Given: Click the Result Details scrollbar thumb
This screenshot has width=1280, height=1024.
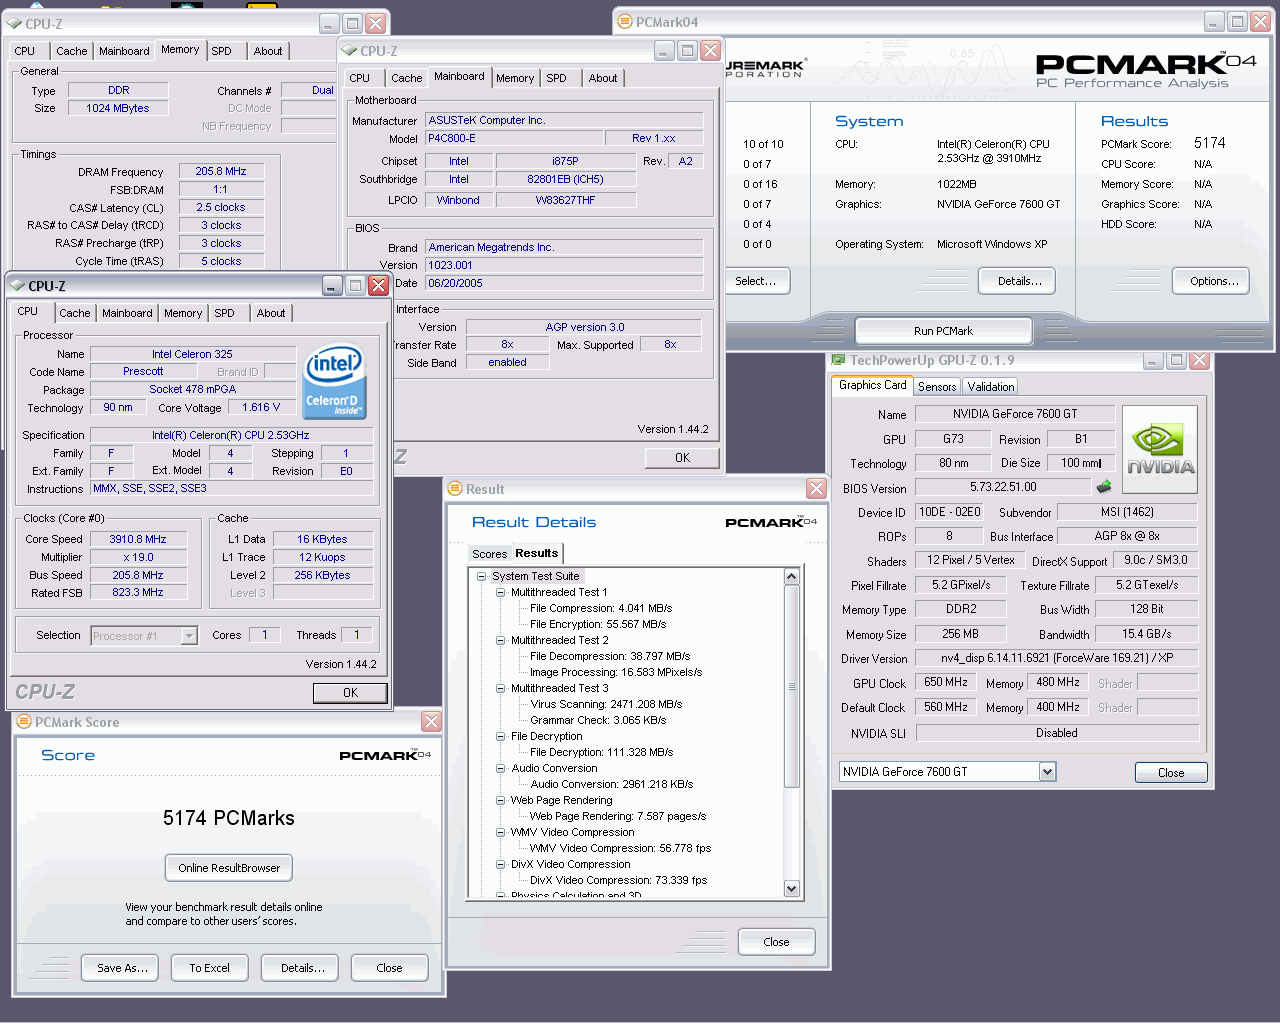Looking at the screenshot, I should pyautogui.click(x=791, y=686).
